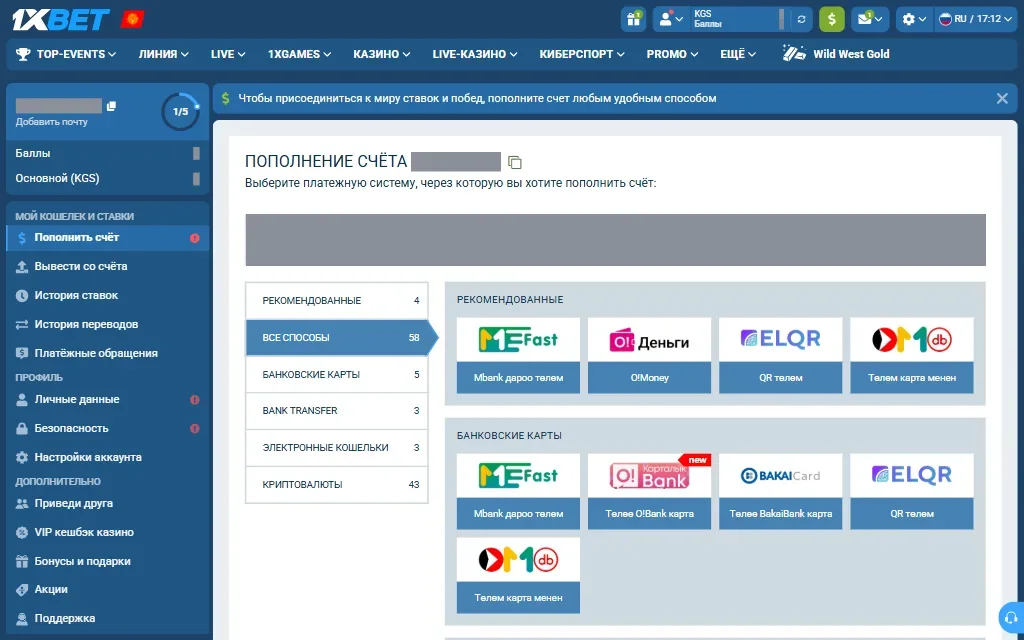Open Приведи друга
The height and width of the screenshot is (640, 1024).
pos(108,504)
